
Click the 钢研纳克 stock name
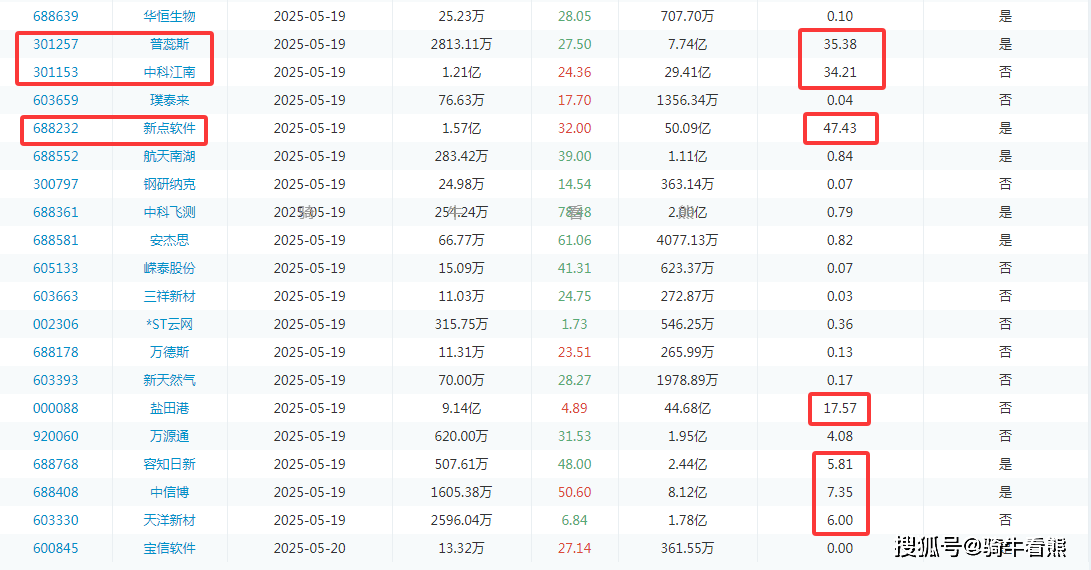click(169, 184)
